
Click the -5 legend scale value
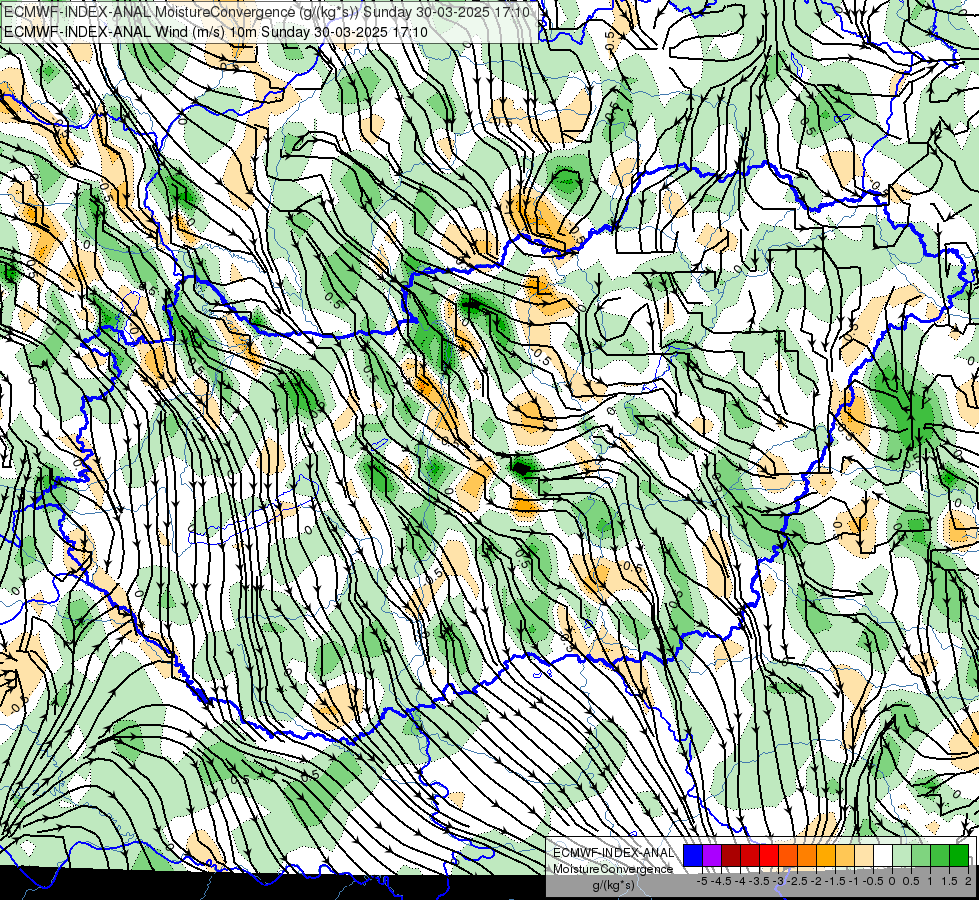pyautogui.click(x=702, y=881)
